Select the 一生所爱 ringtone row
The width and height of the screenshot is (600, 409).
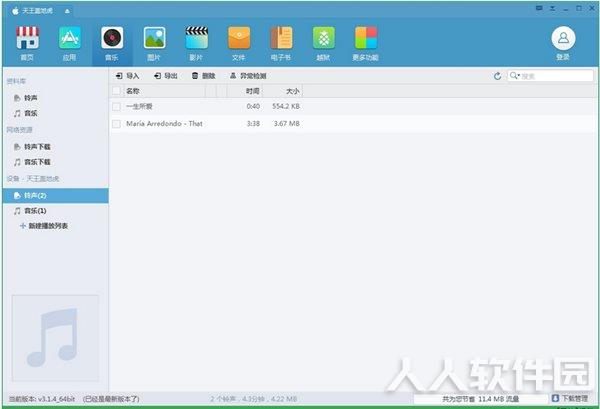coord(354,106)
